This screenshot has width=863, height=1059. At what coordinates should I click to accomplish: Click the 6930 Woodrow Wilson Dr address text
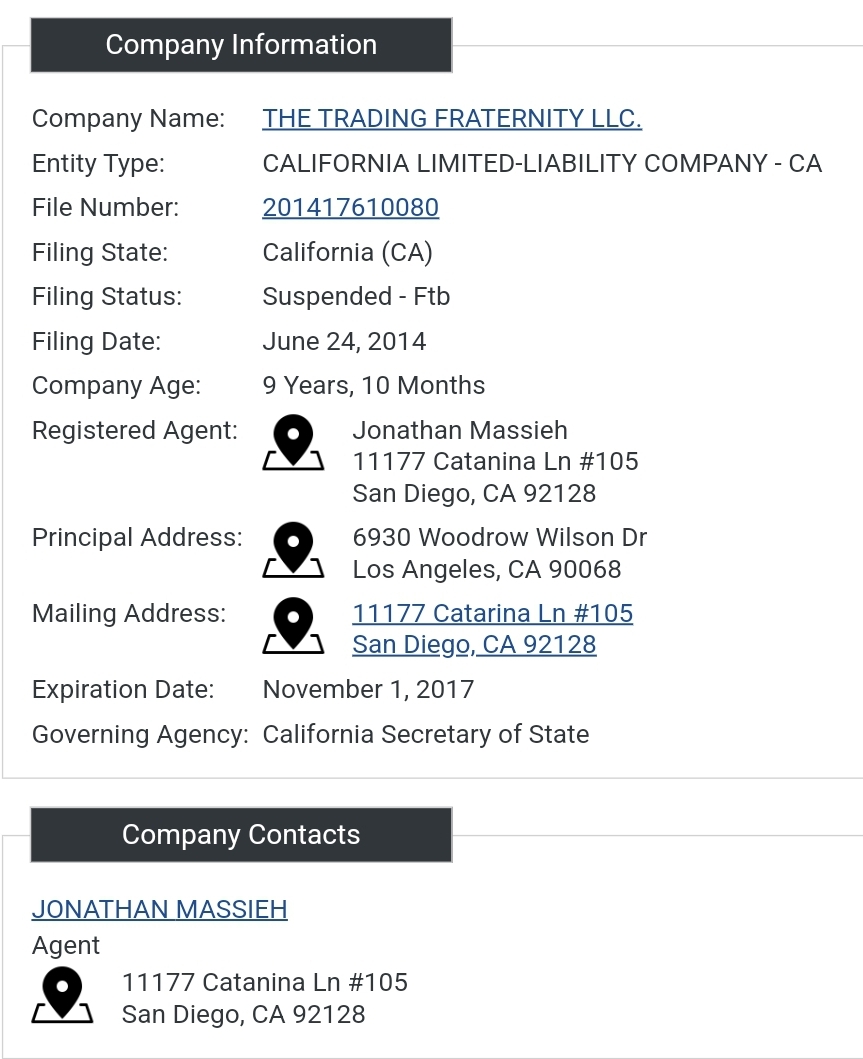[x=500, y=538]
